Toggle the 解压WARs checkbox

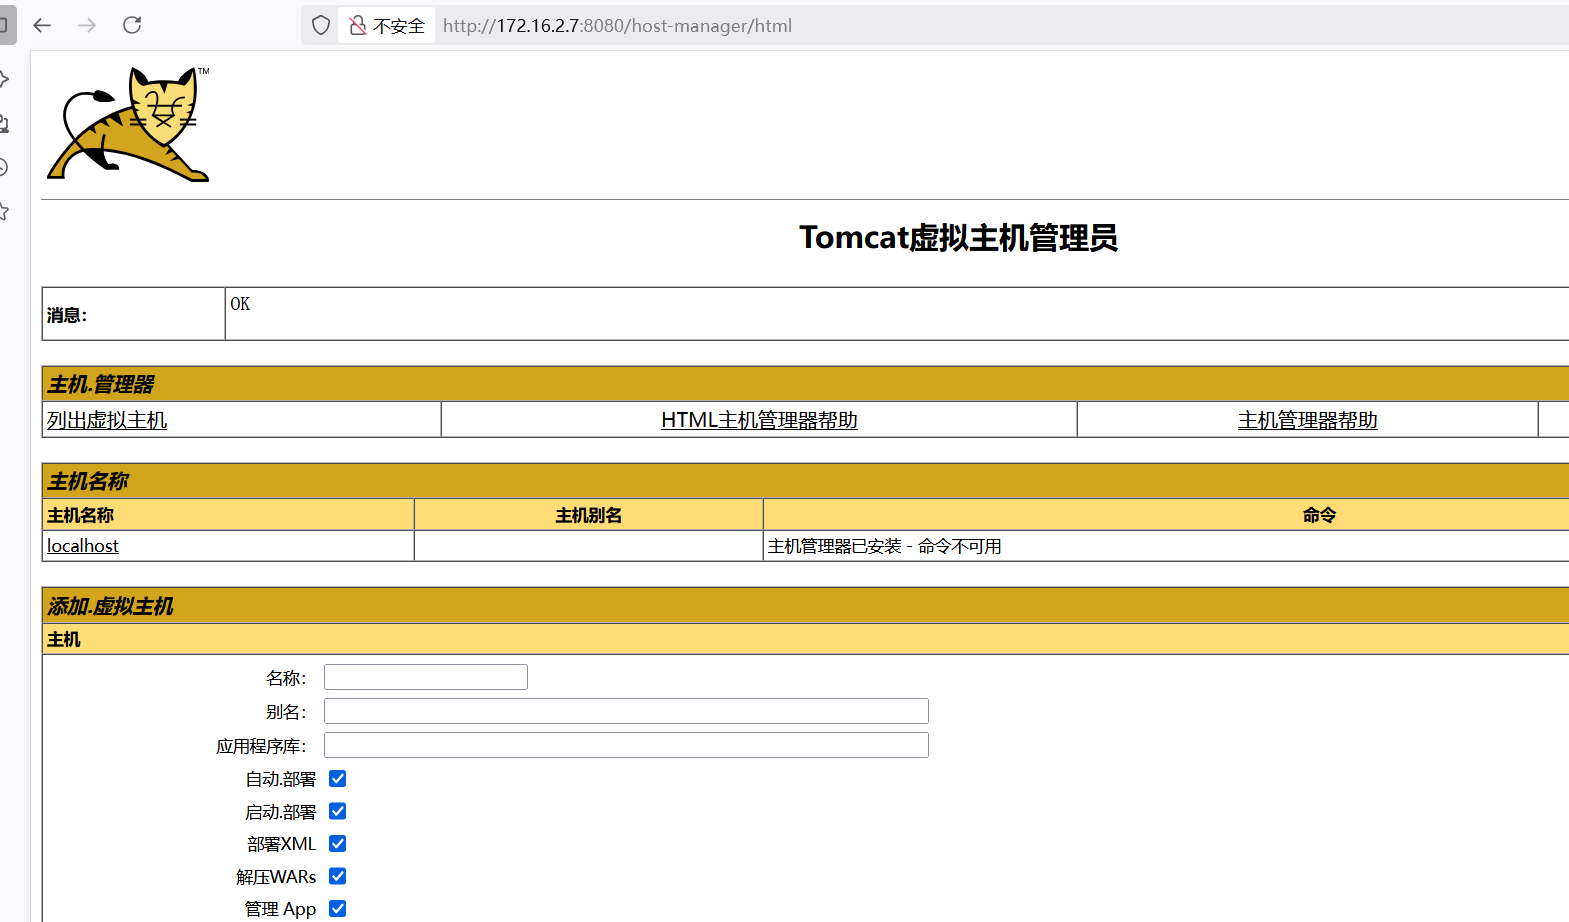click(338, 876)
